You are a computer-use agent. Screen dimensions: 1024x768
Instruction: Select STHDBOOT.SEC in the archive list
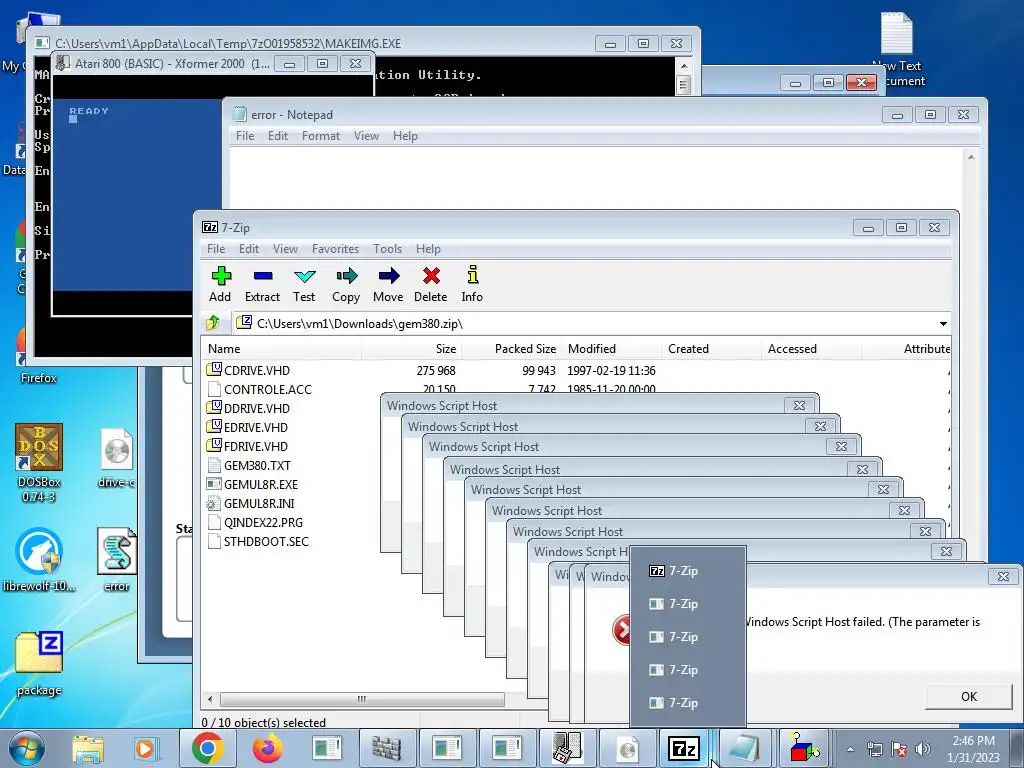coord(266,541)
